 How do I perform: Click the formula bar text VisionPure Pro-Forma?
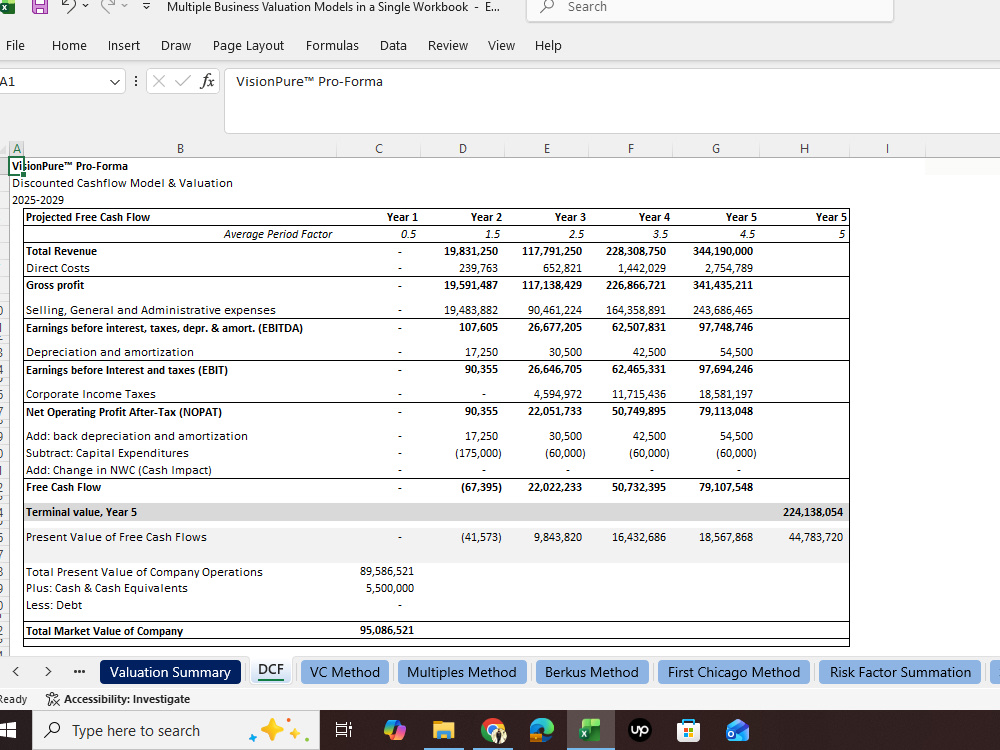pyautogui.click(x=309, y=82)
